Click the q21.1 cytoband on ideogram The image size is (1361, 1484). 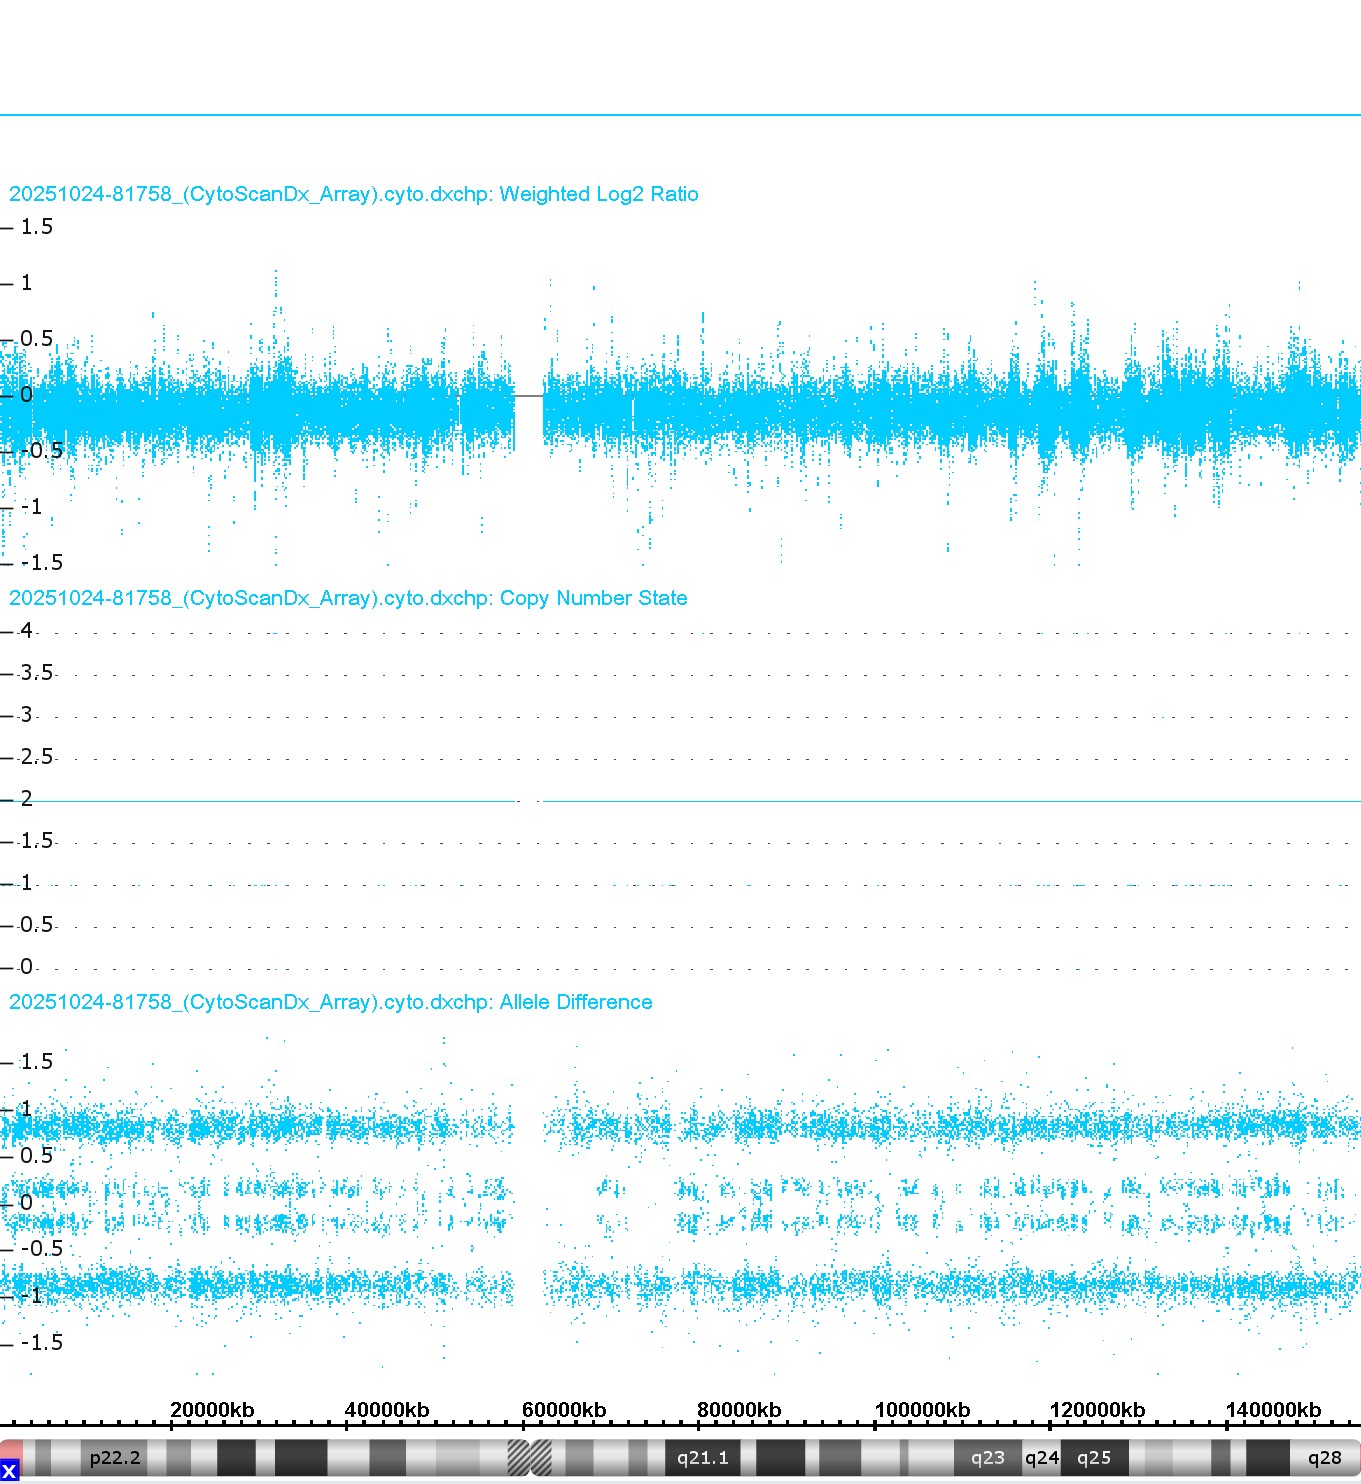(x=702, y=1458)
